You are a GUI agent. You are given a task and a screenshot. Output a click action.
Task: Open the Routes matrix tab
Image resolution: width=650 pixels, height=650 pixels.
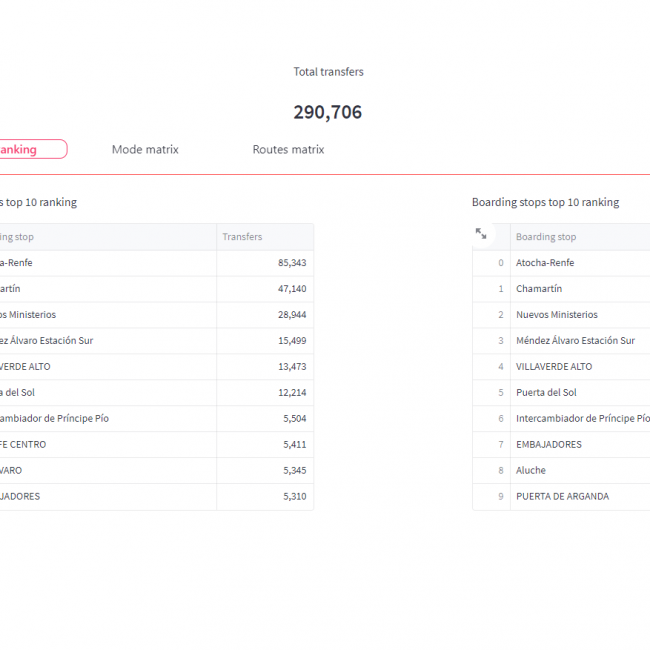[x=288, y=149]
